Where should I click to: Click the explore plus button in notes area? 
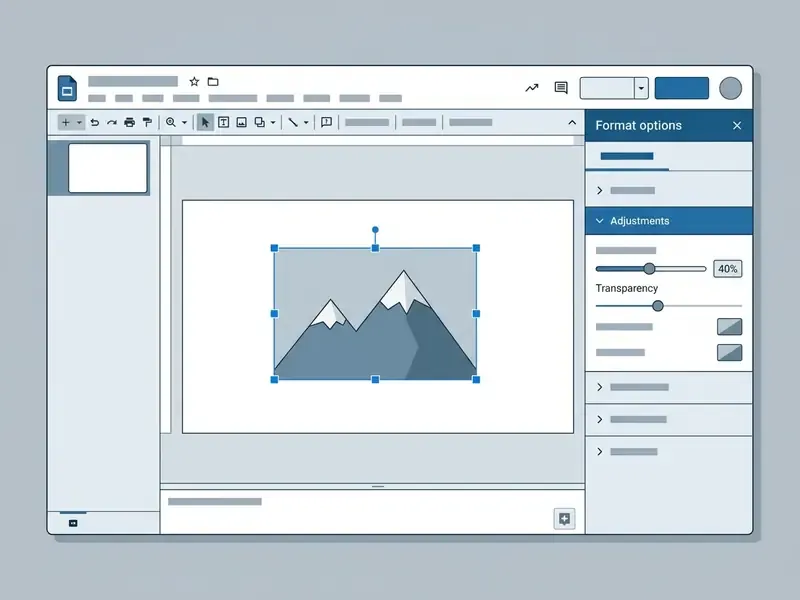pyautogui.click(x=564, y=519)
